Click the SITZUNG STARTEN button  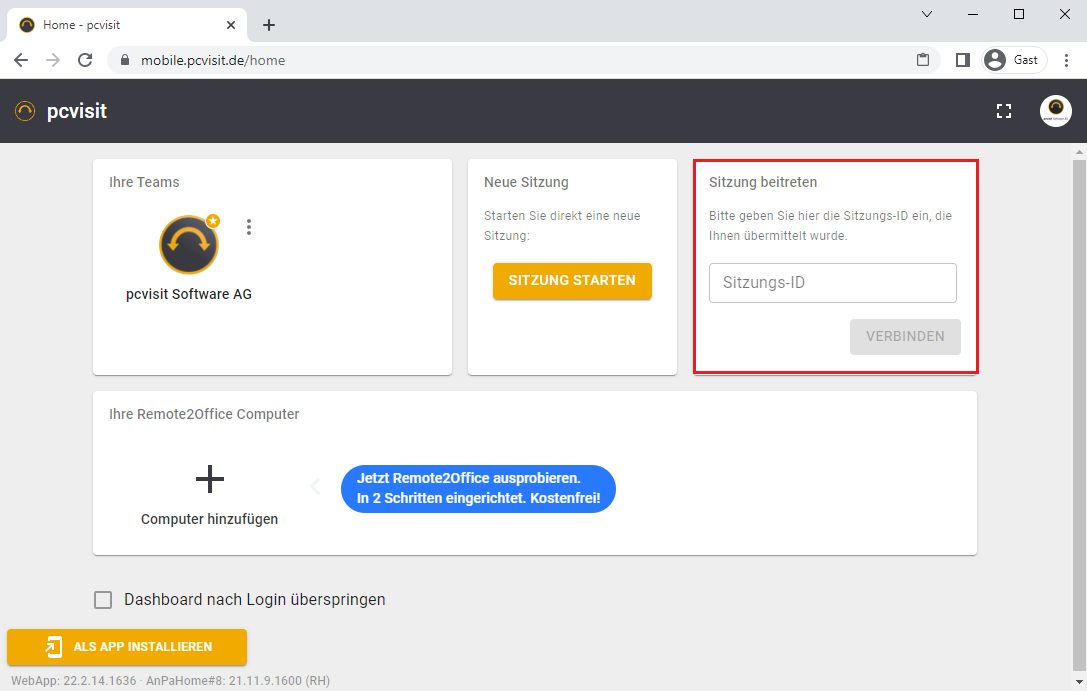point(572,281)
